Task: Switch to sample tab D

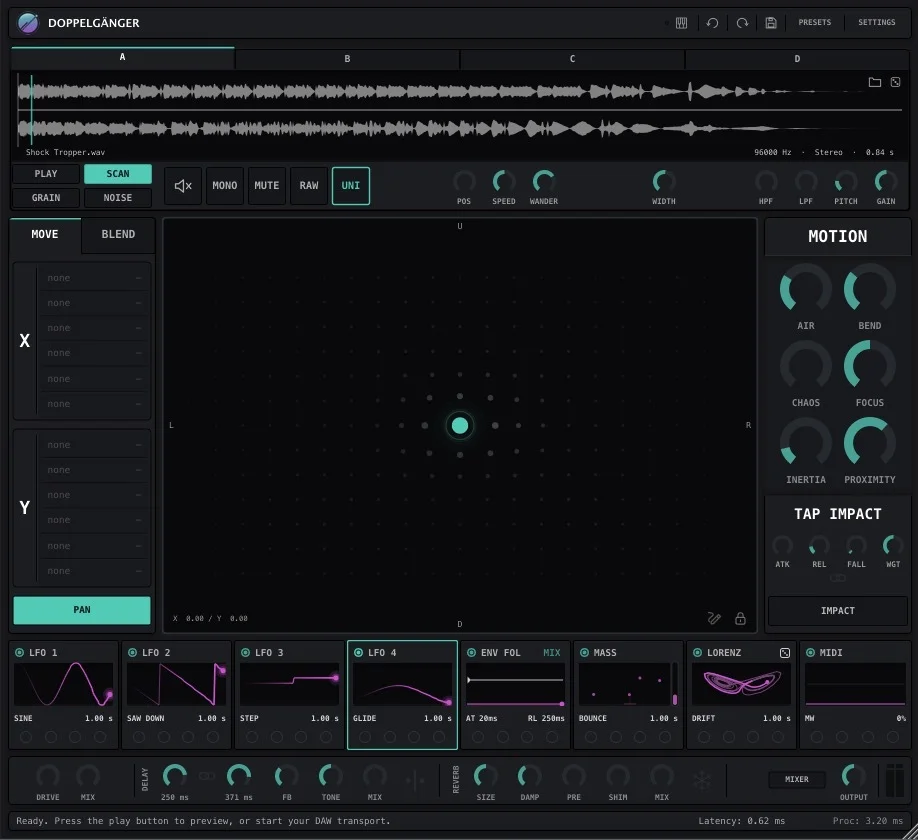Action: pos(797,59)
